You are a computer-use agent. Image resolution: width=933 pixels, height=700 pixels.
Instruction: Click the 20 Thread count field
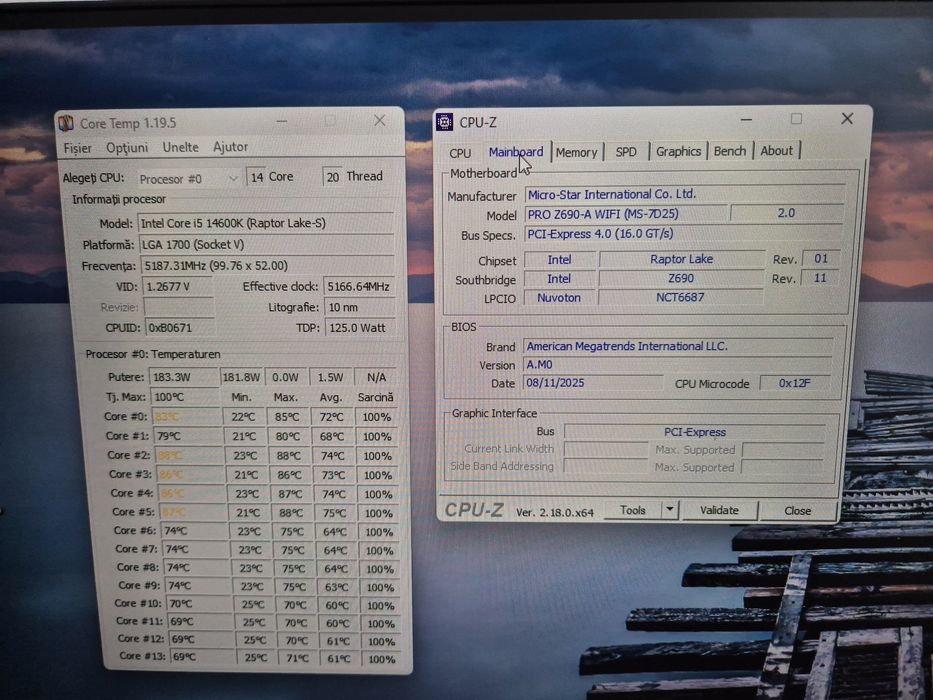pyautogui.click(x=333, y=177)
